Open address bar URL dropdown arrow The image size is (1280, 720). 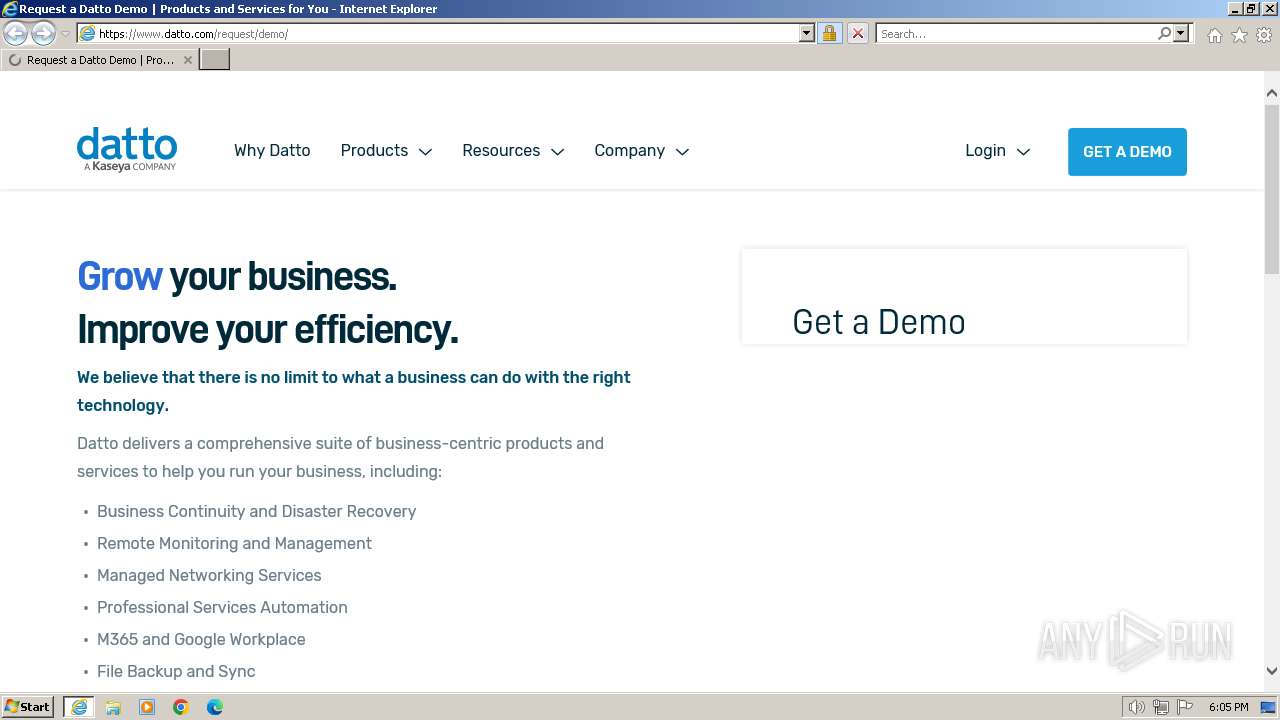(x=807, y=33)
